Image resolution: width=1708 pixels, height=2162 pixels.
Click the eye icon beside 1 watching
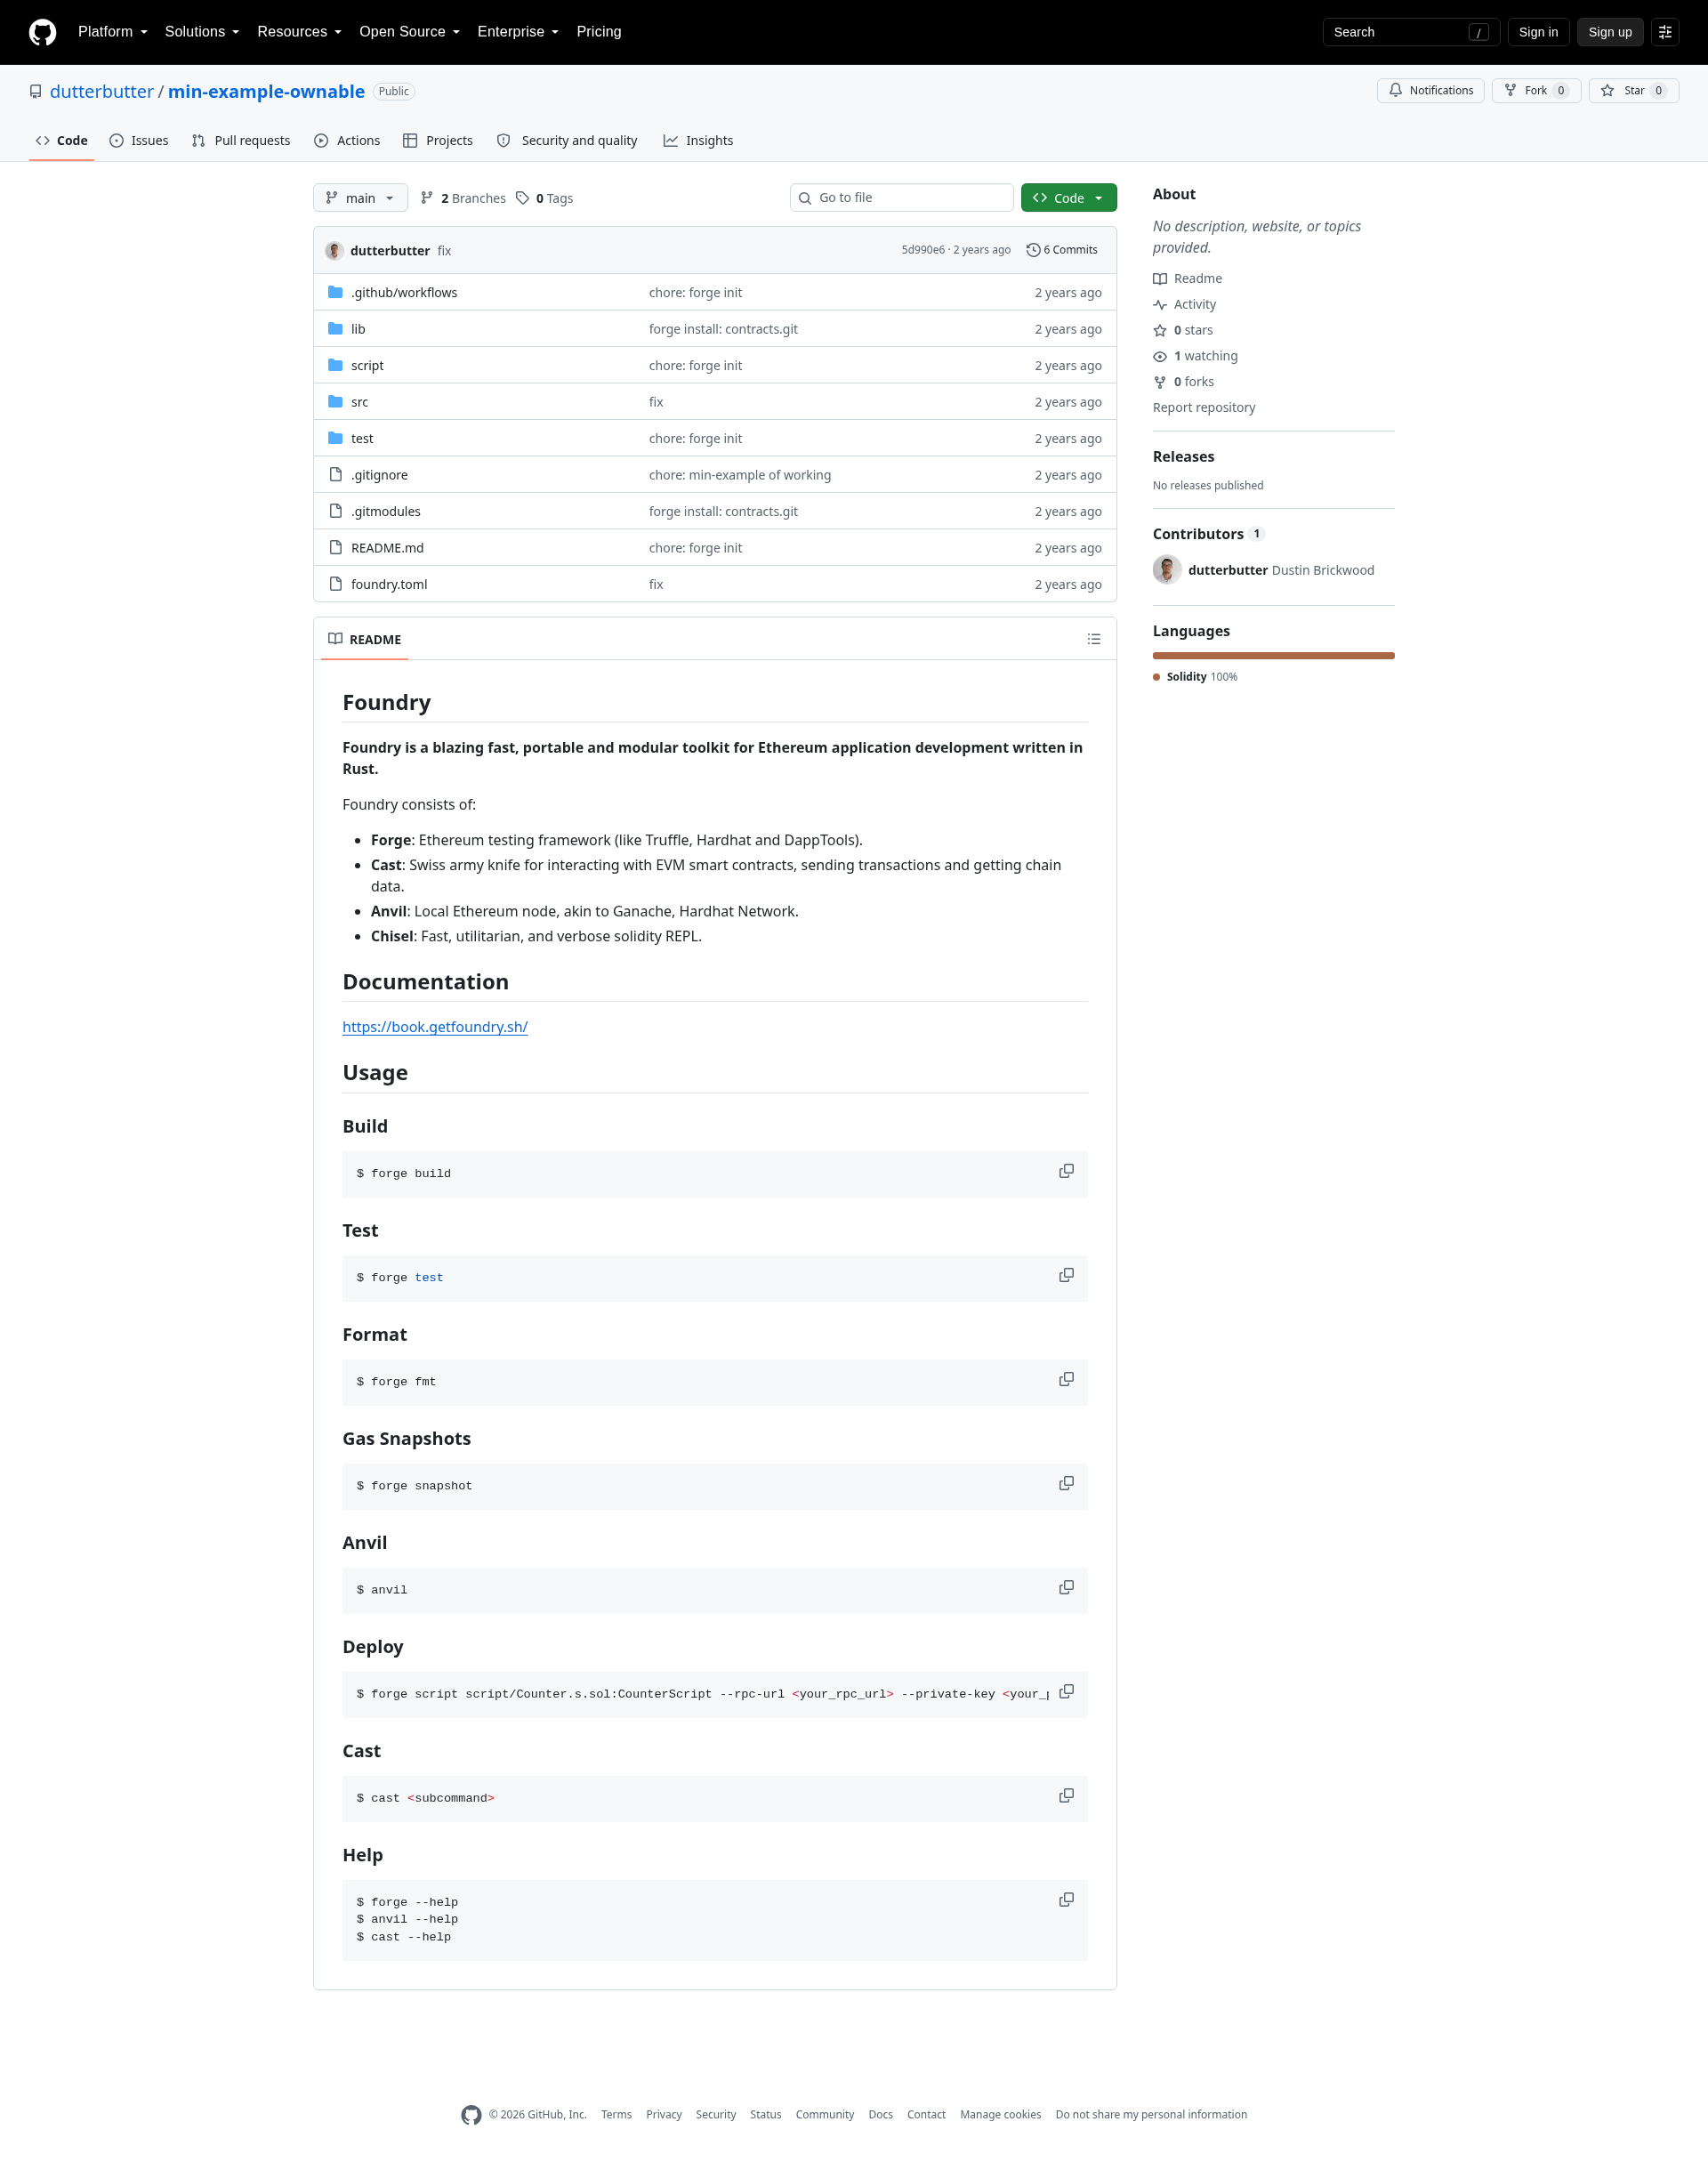click(x=1160, y=357)
